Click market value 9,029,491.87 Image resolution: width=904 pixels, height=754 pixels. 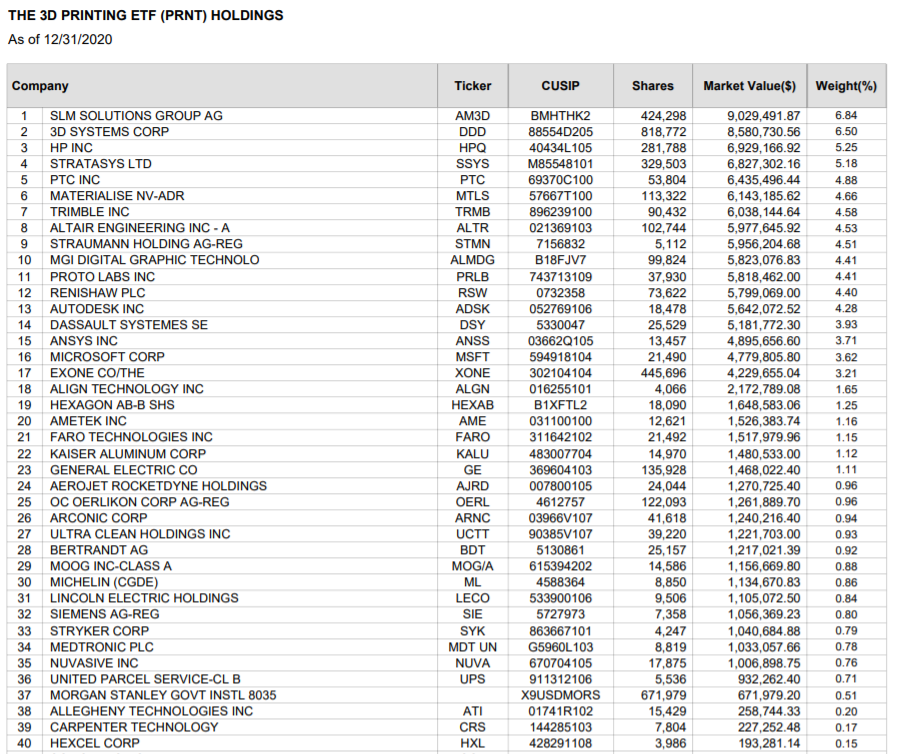pos(763,116)
